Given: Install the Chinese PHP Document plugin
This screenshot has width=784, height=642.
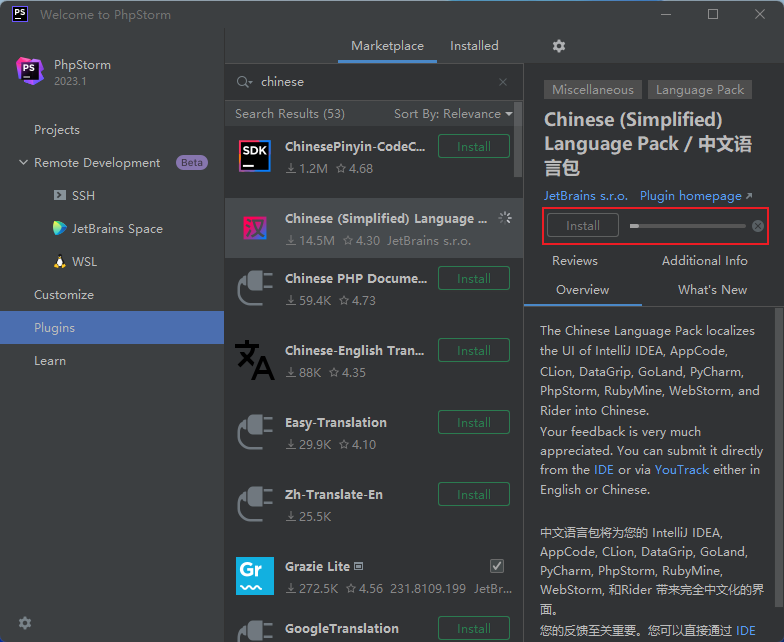Looking at the screenshot, I should coord(474,278).
